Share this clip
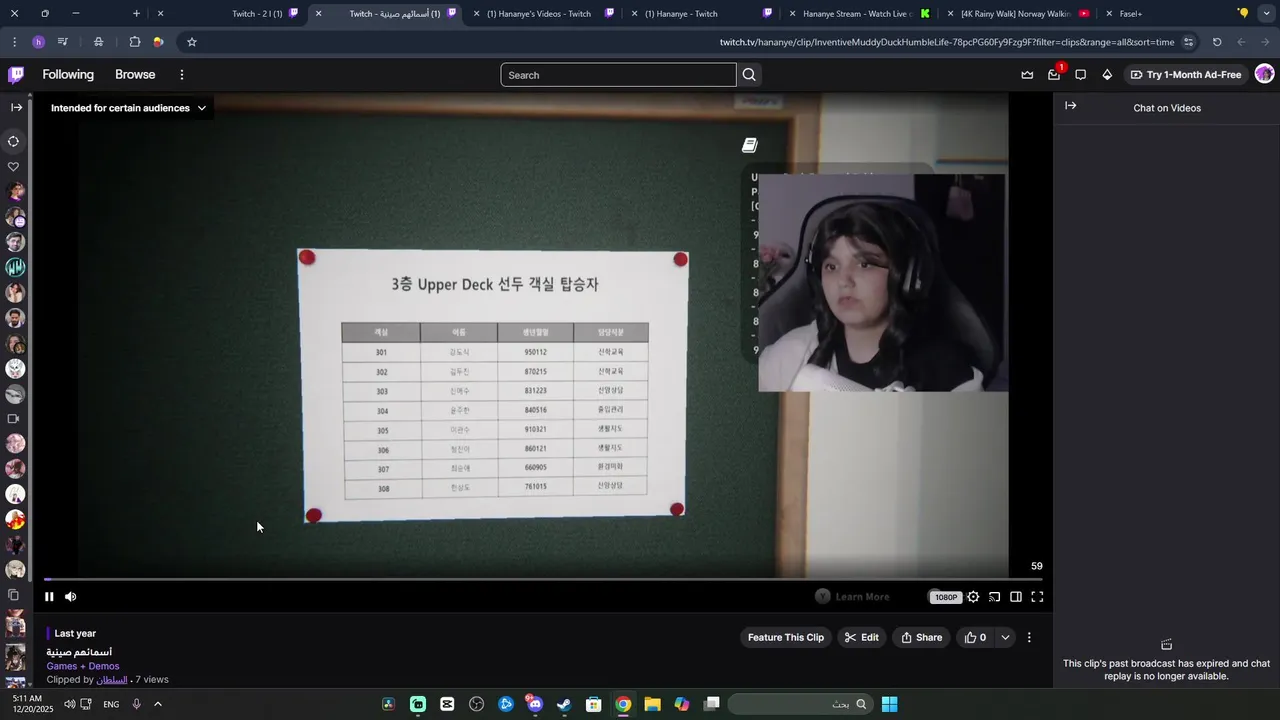This screenshot has width=1280, height=720. tap(922, 637)
